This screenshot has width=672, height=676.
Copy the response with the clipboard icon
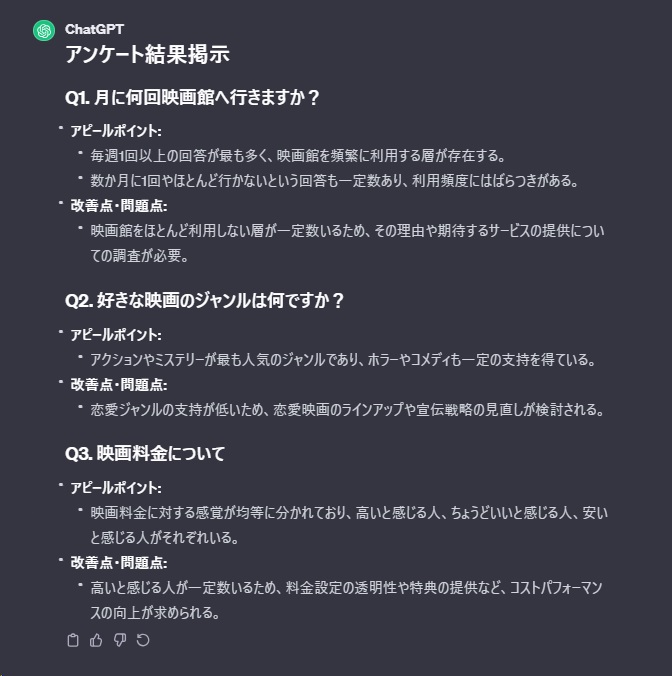(x=72, y=640)
